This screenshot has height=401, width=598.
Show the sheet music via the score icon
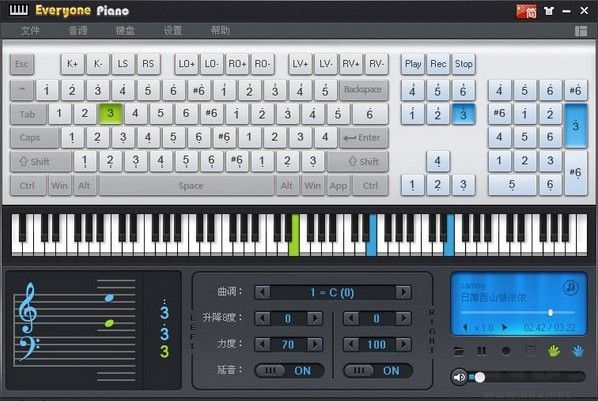[x=530, y=350]
